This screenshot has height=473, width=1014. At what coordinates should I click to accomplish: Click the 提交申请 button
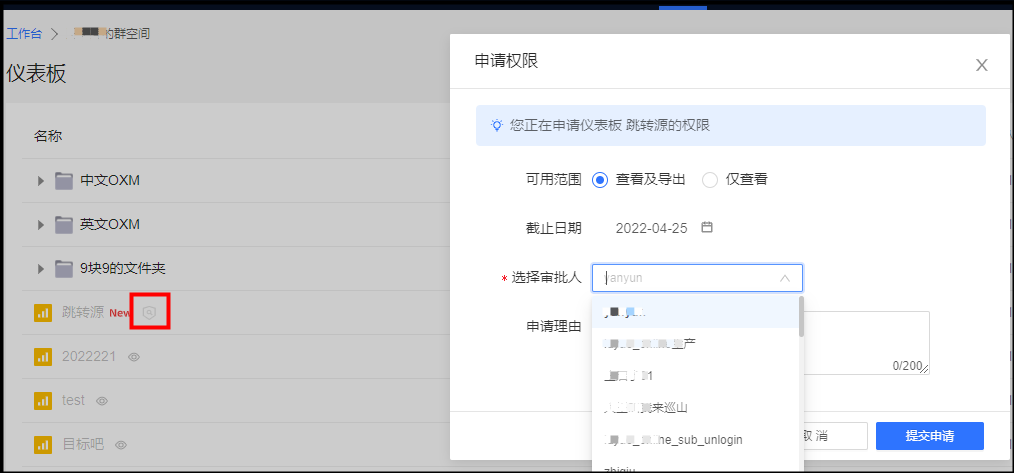929,436
